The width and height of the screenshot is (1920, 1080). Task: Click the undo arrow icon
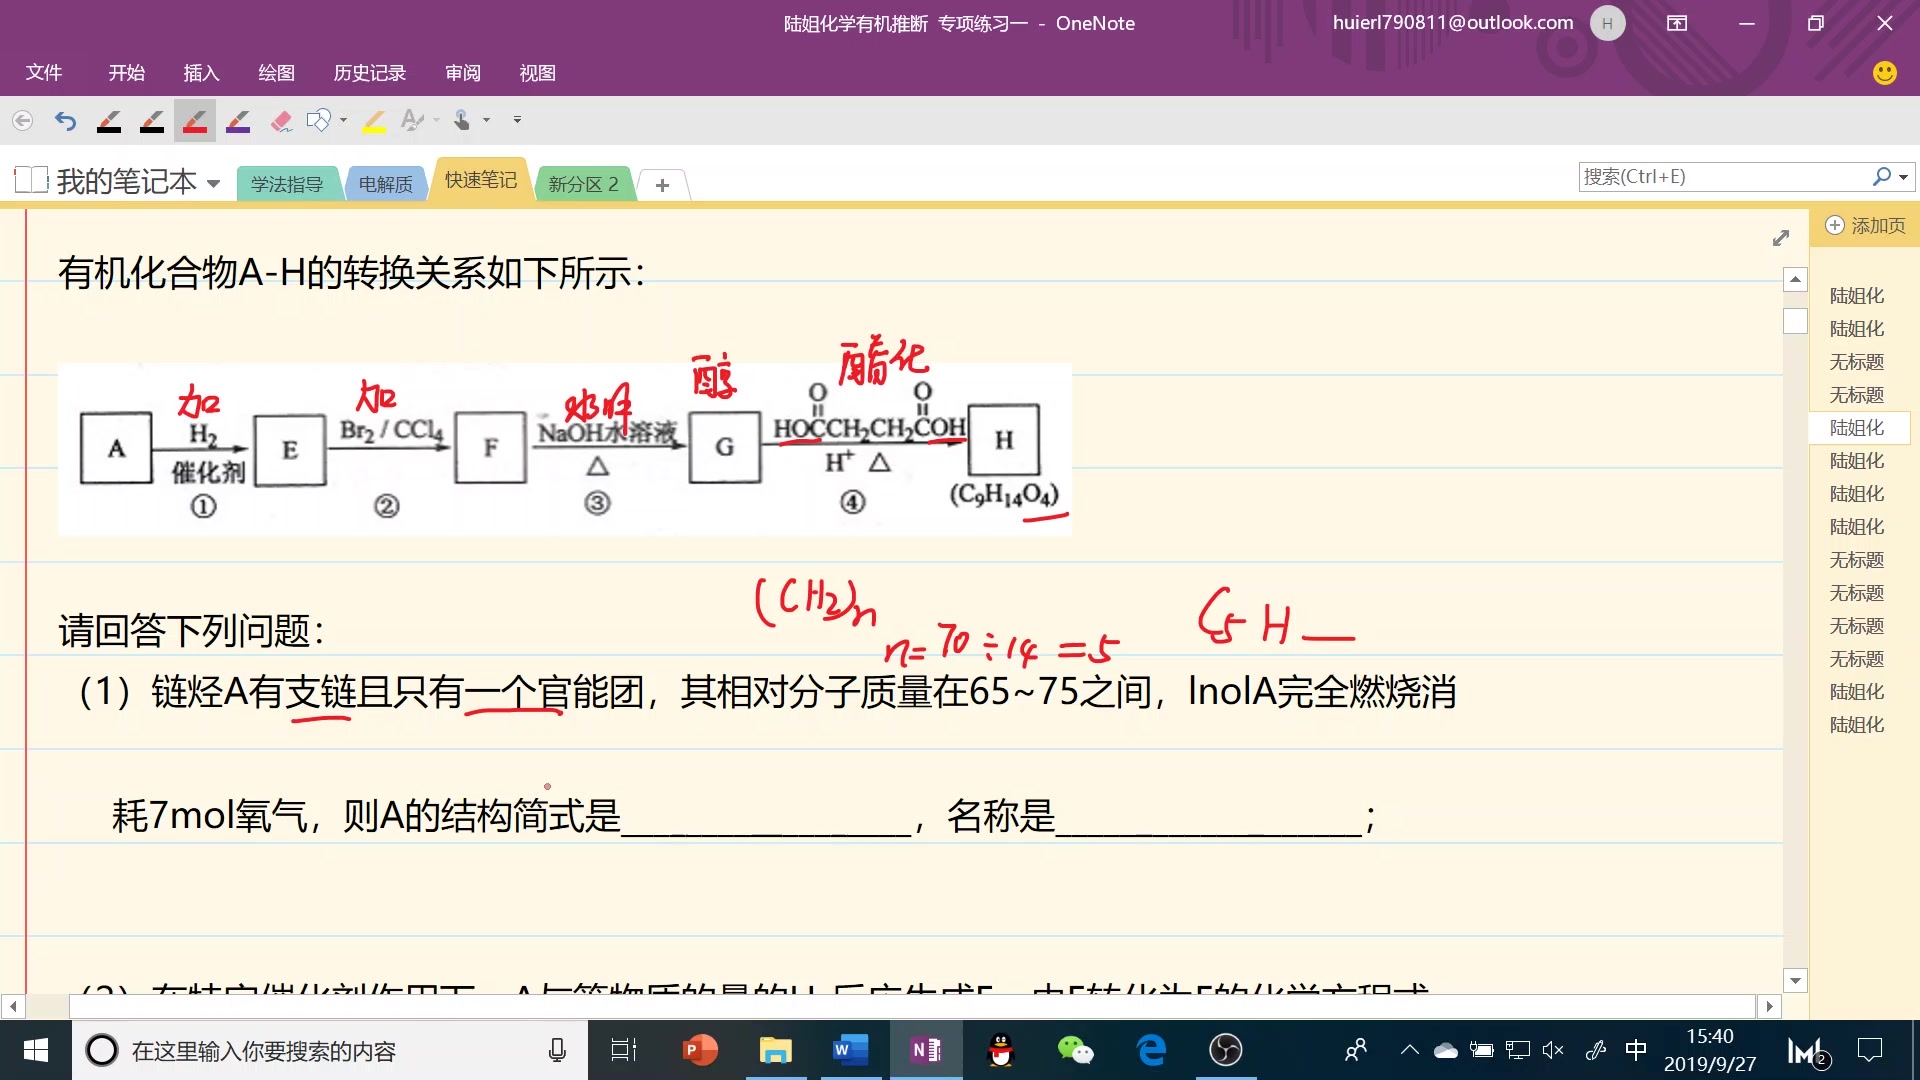coord(64,120)
